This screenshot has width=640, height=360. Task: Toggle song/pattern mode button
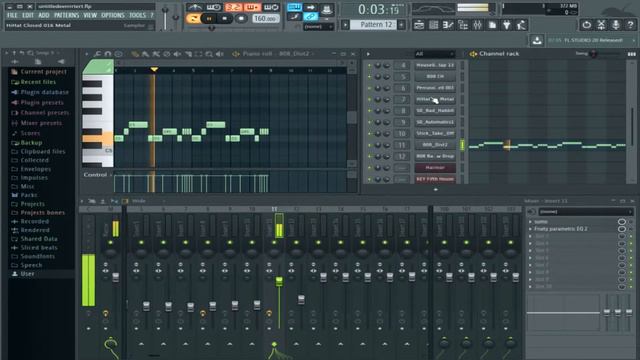193,18
